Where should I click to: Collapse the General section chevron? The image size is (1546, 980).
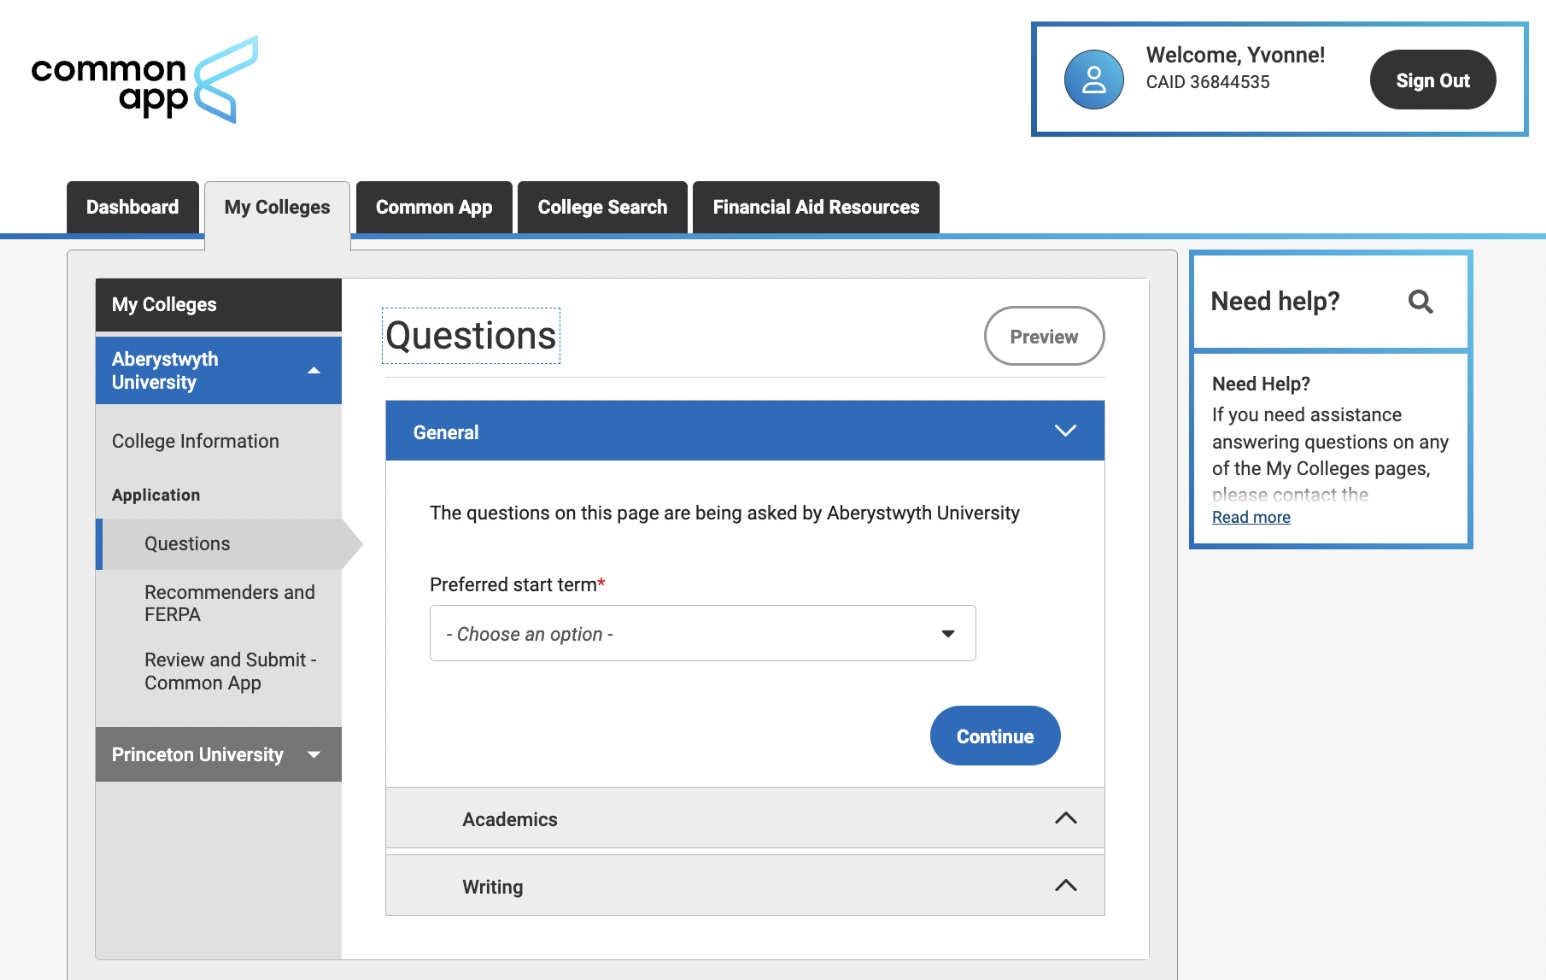[1065, 431]
